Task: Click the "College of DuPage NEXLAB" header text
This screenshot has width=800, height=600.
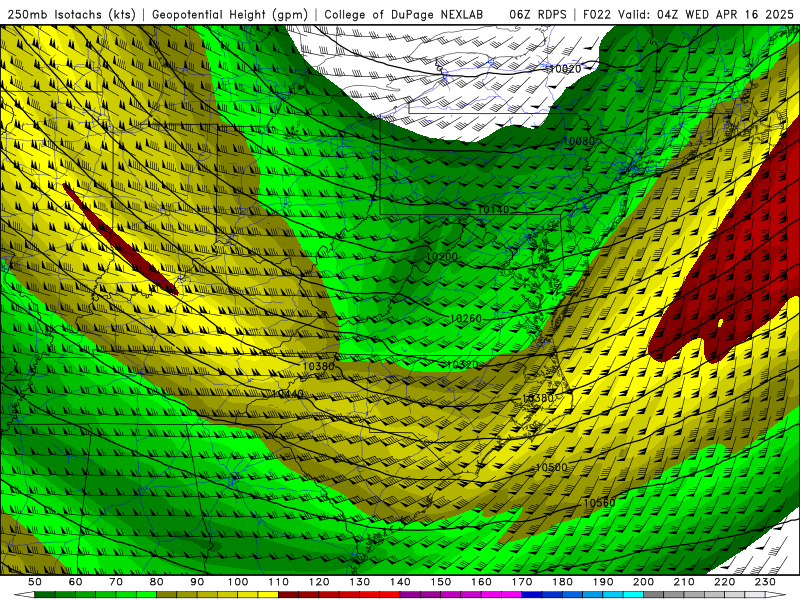Action: (x=404, y=15)
